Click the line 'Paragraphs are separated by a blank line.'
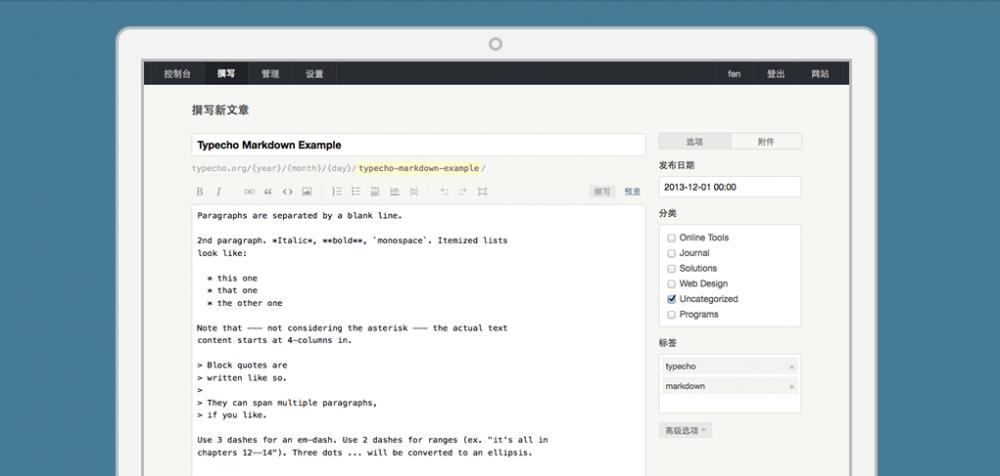Screen dimensions: 1000x476 300,216
